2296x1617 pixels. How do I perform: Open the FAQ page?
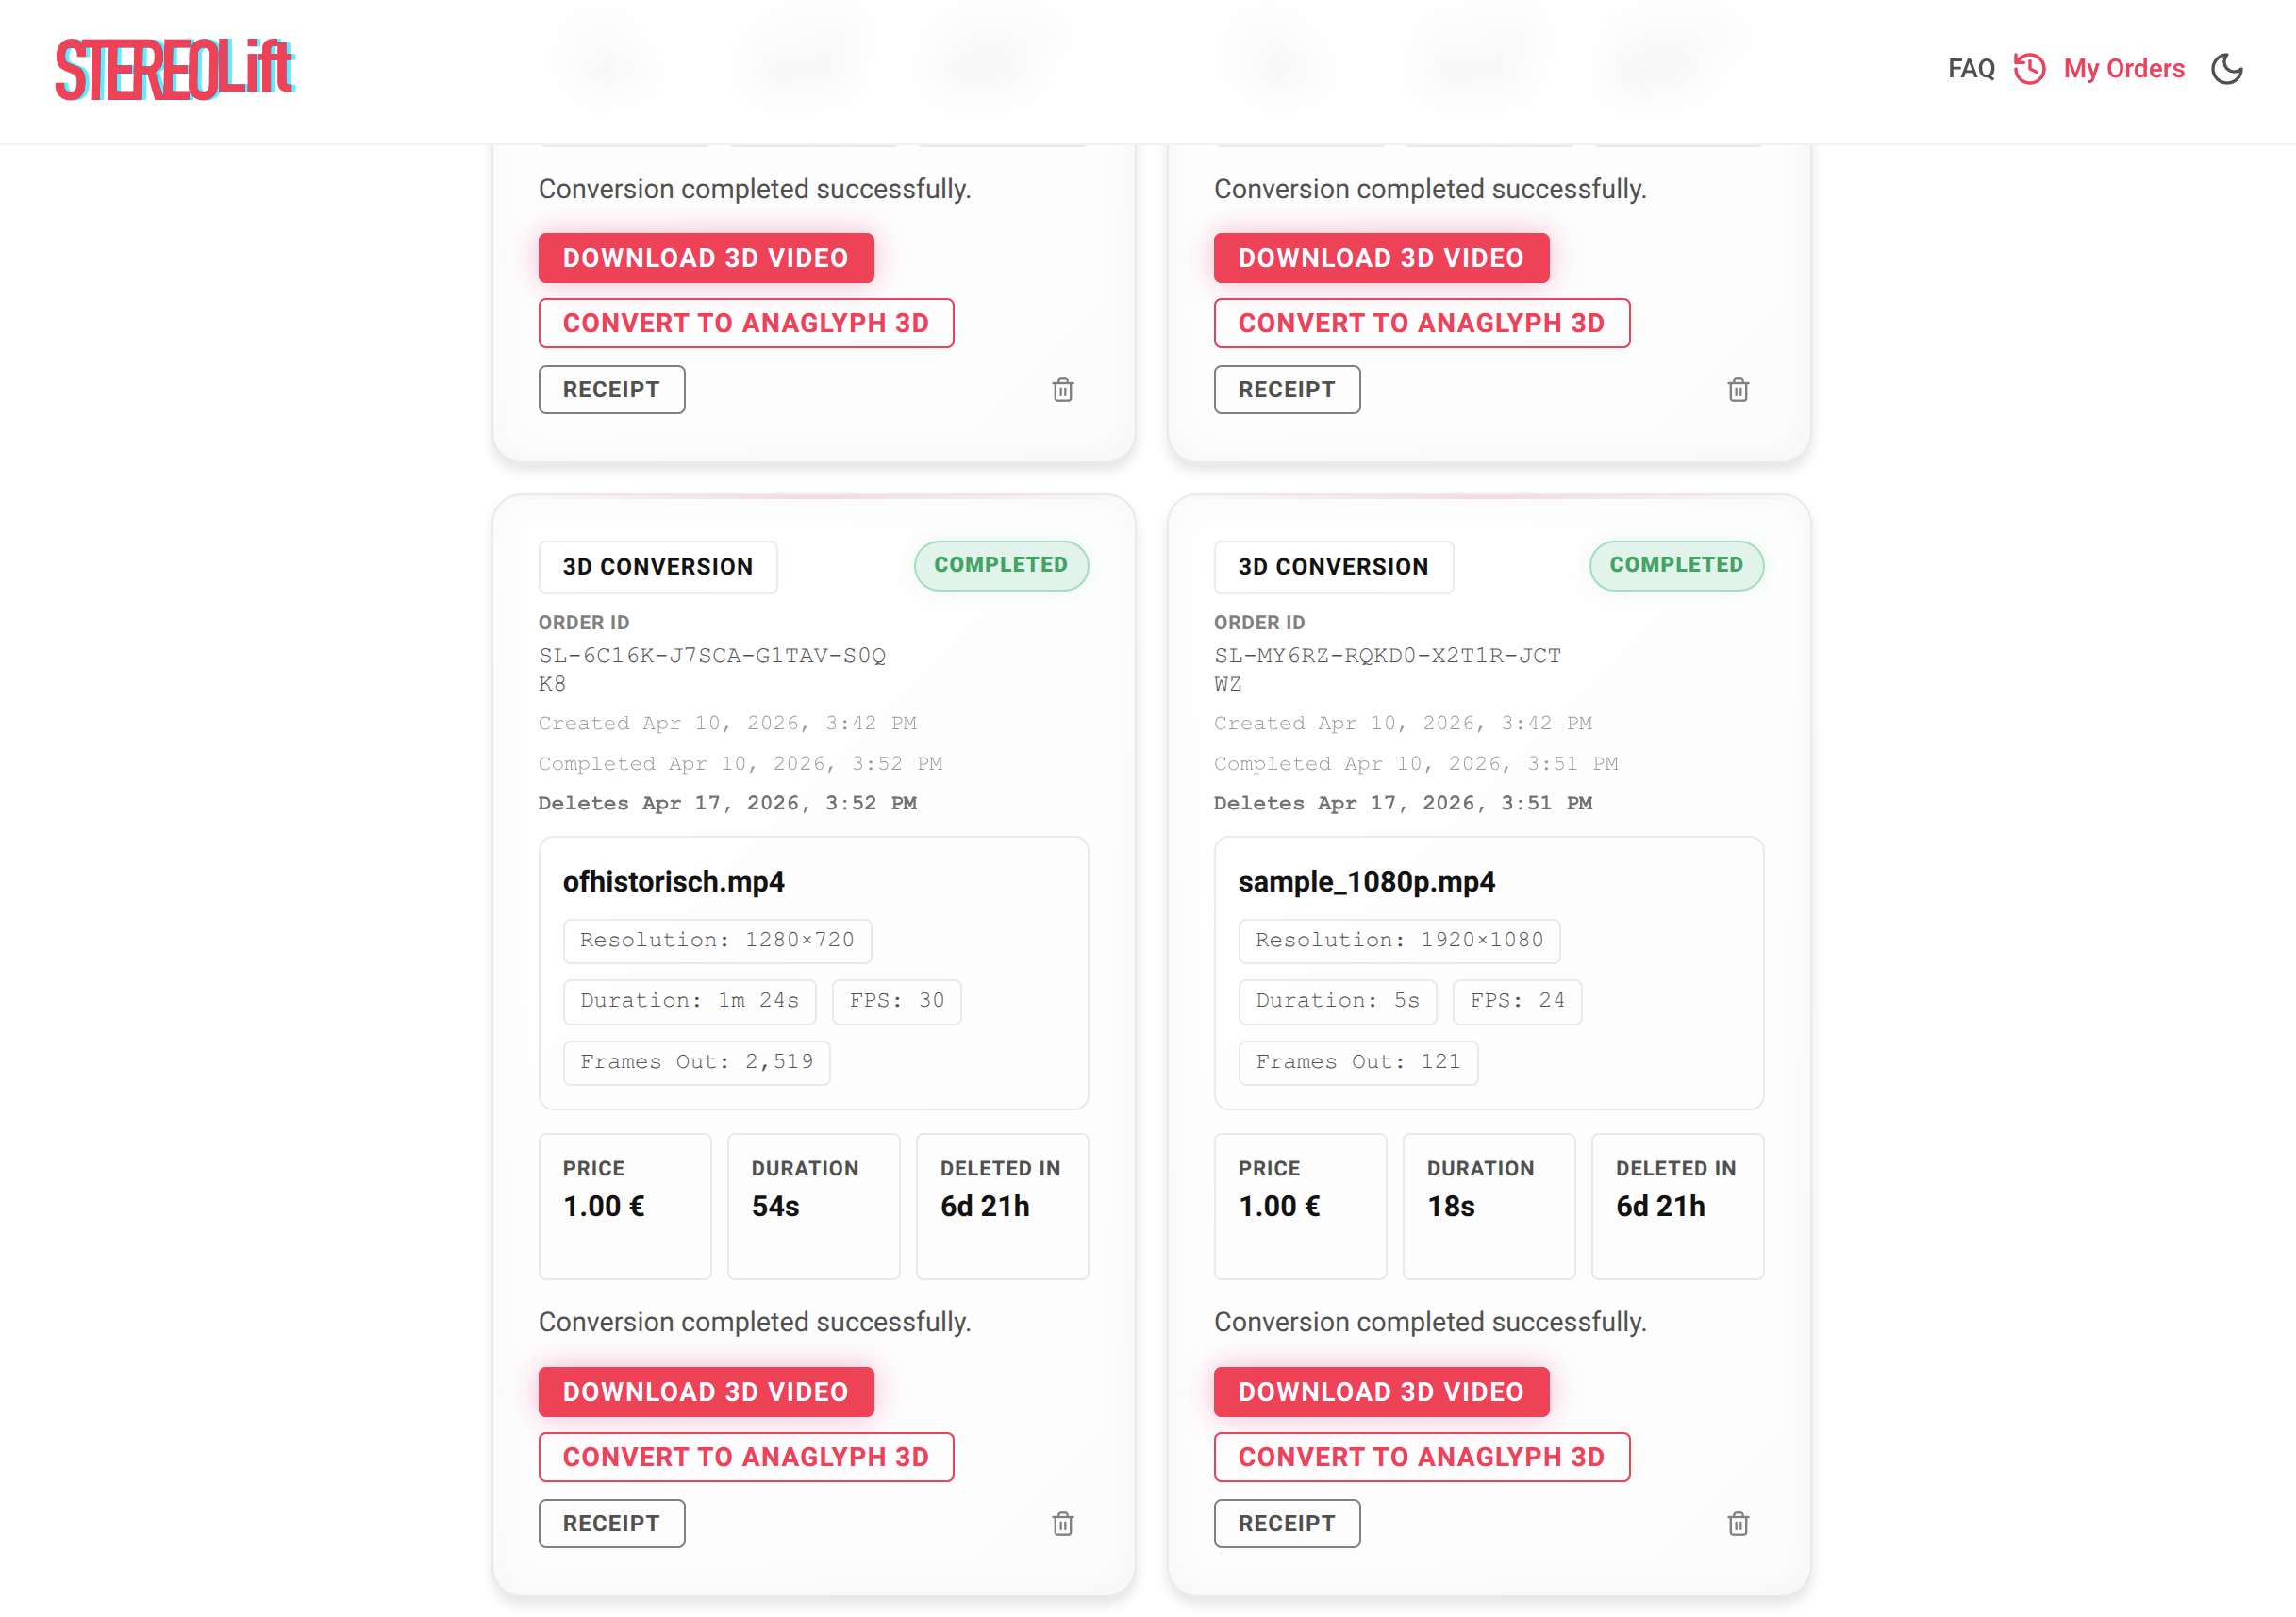coord(1970,69)
